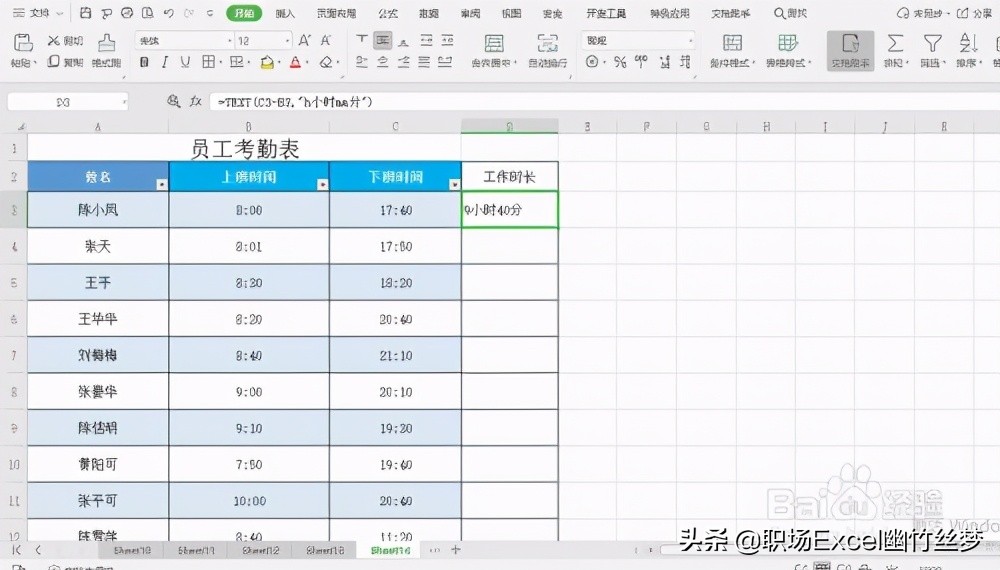Open filter dropdown on clock-in time header
1000x570 pixels.
[x=322, y=184]
